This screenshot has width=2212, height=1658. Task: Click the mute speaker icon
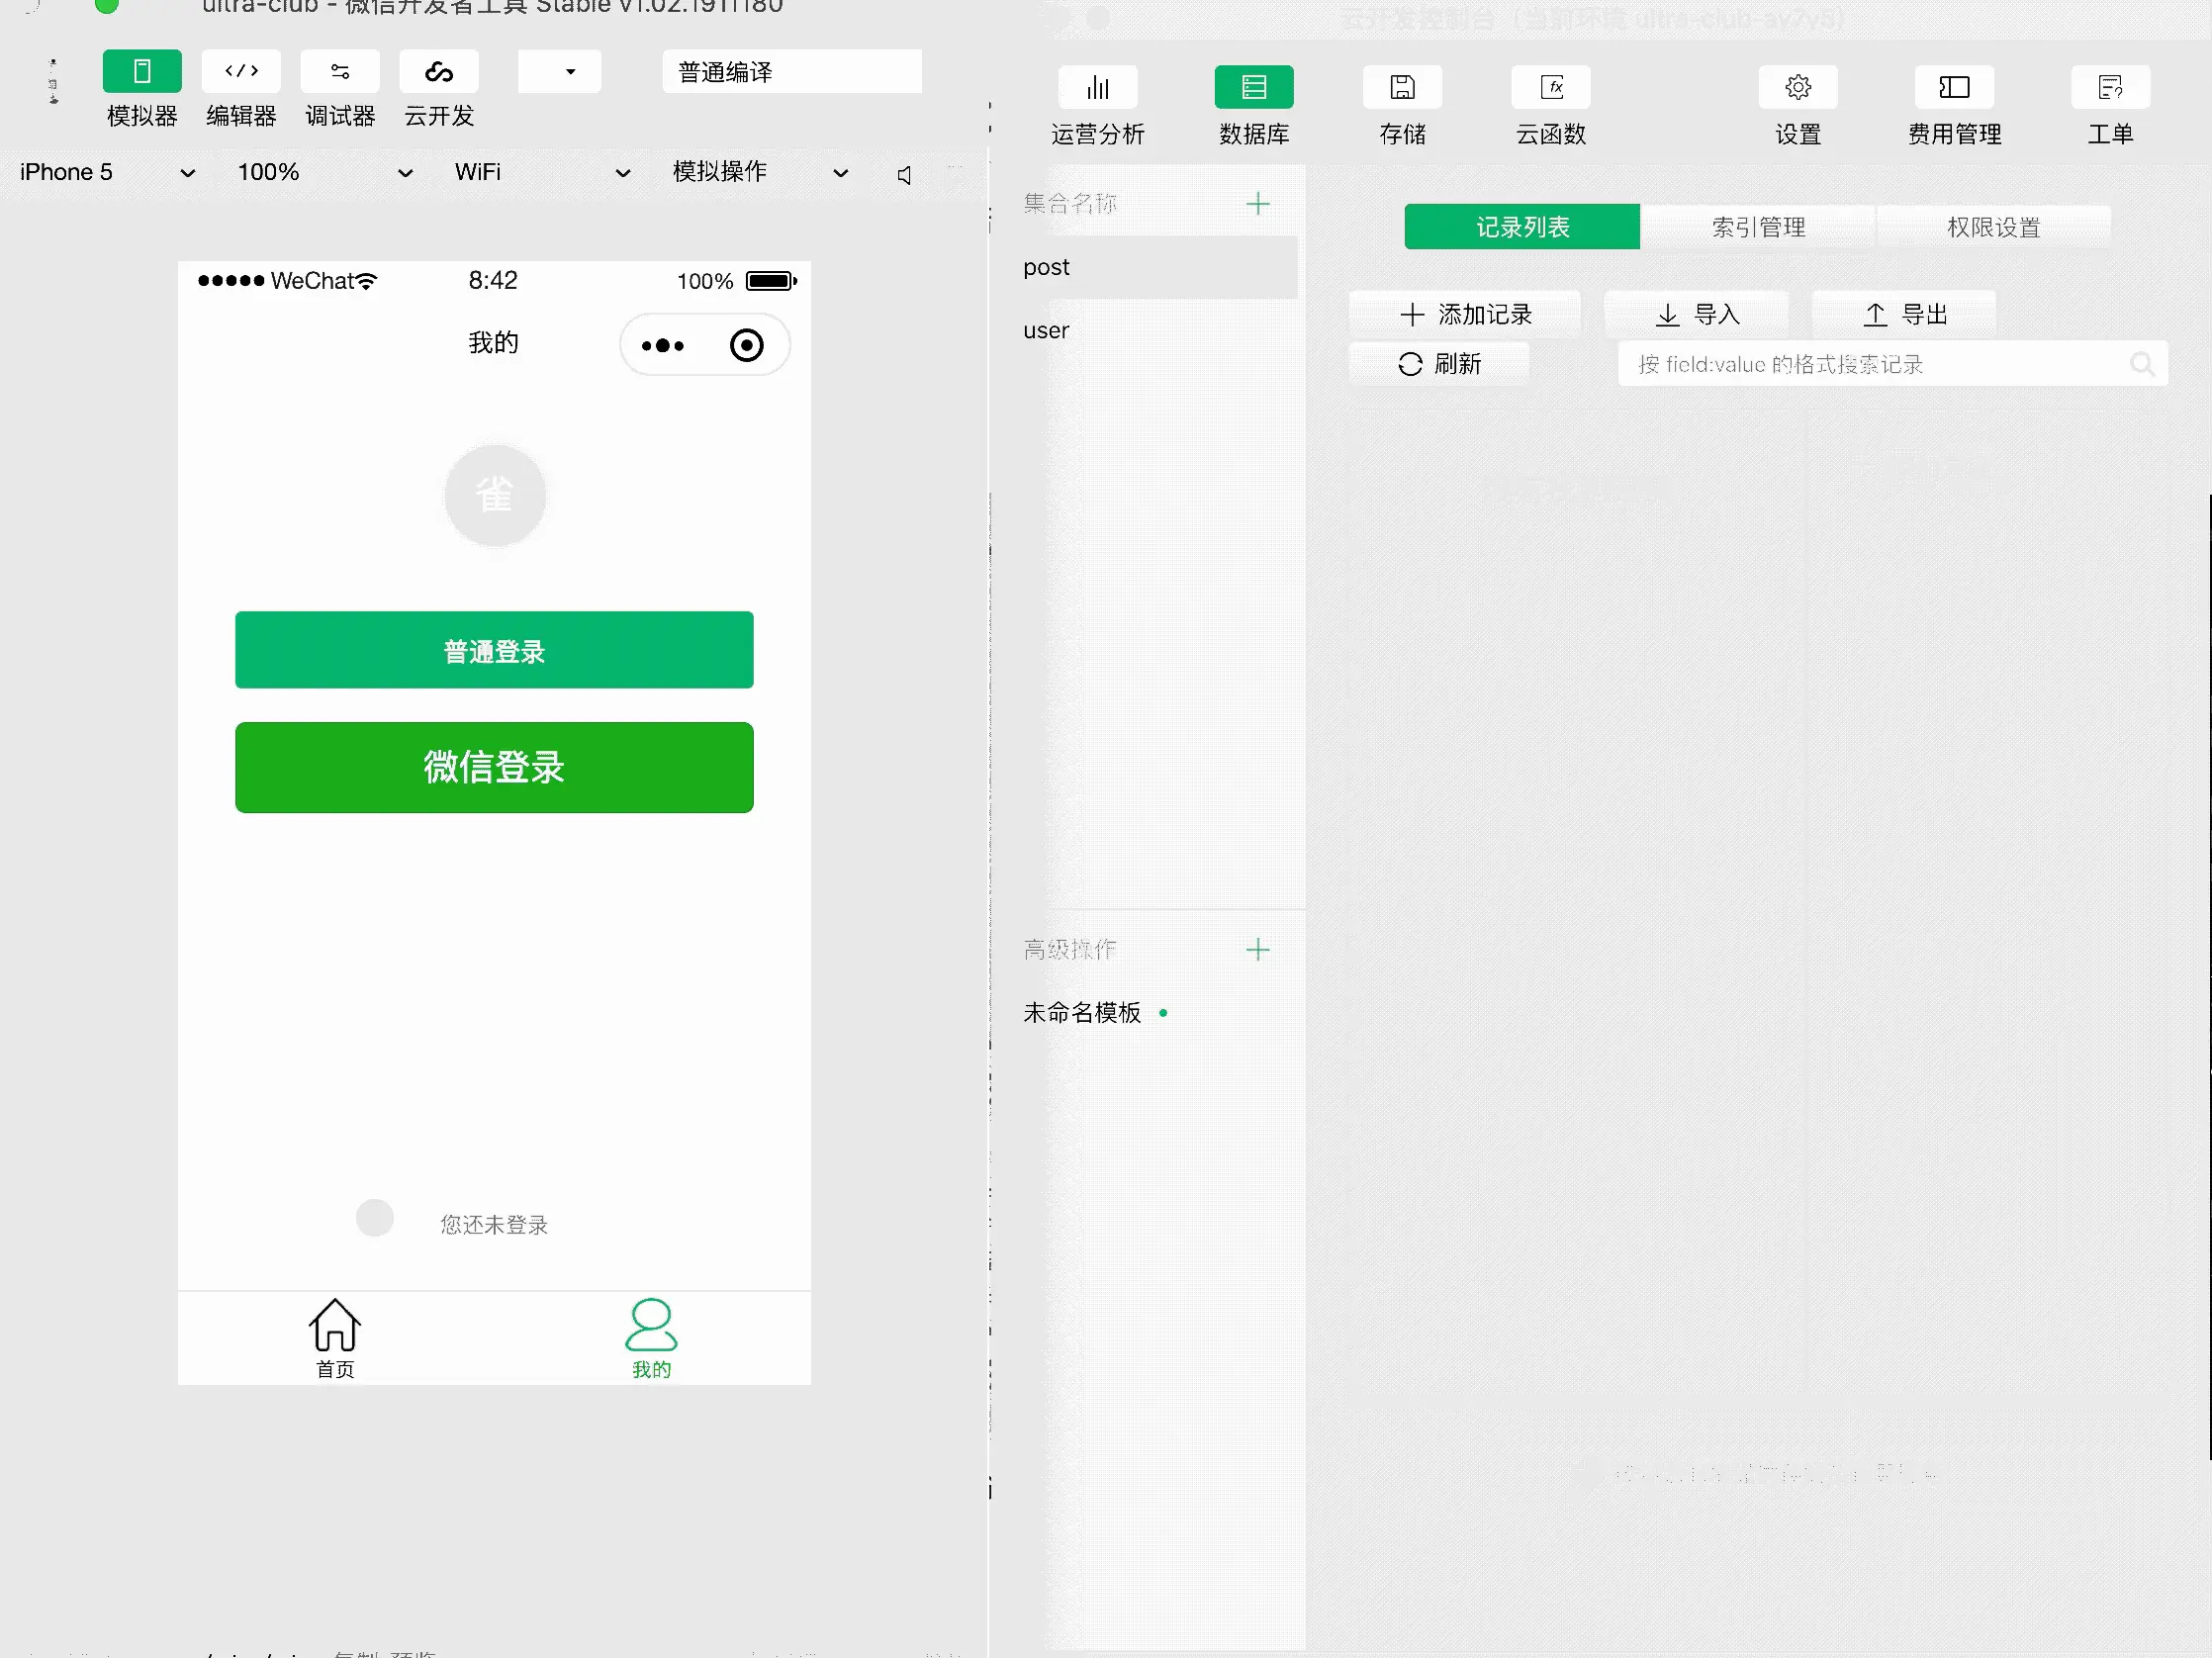tap(904, 175)
